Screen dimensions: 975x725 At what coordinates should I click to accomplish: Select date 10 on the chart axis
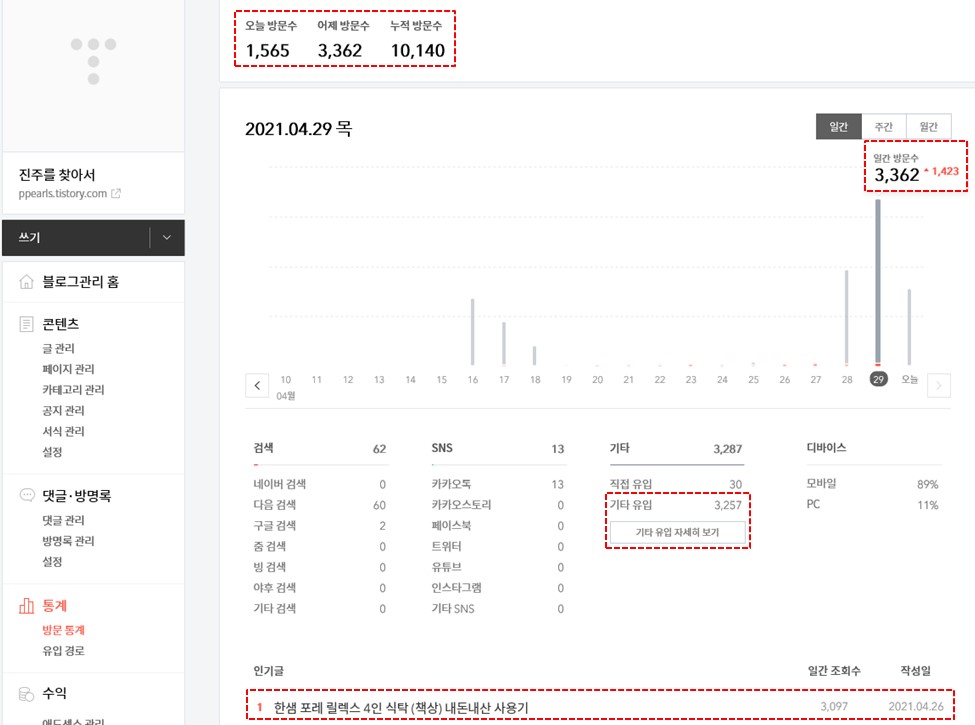point(285,379)
